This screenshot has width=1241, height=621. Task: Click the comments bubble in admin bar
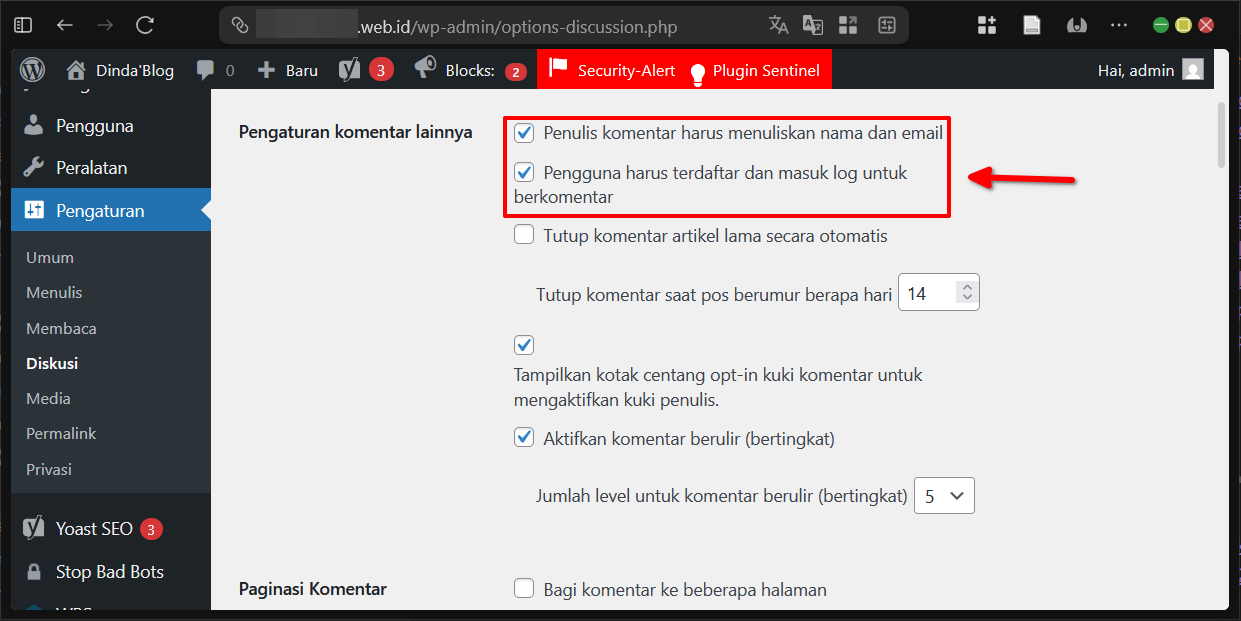click(206, 69)
